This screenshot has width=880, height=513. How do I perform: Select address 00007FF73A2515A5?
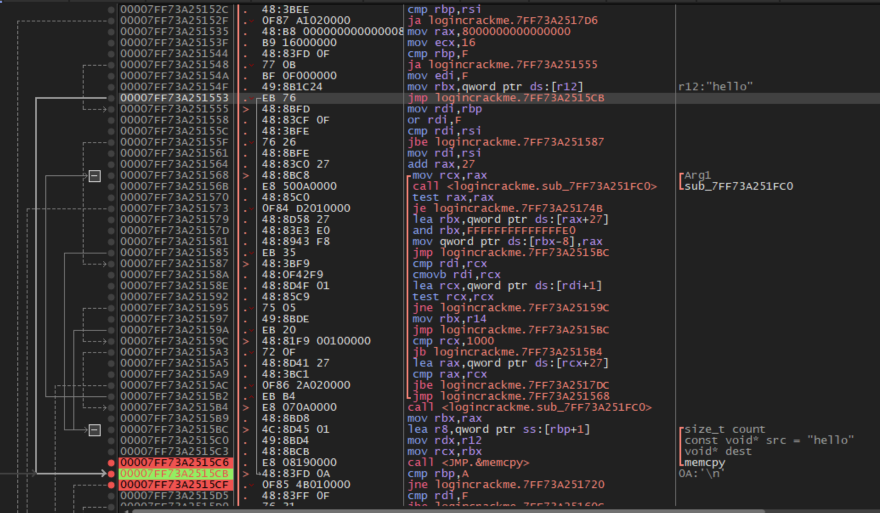(x=175, y=363)
